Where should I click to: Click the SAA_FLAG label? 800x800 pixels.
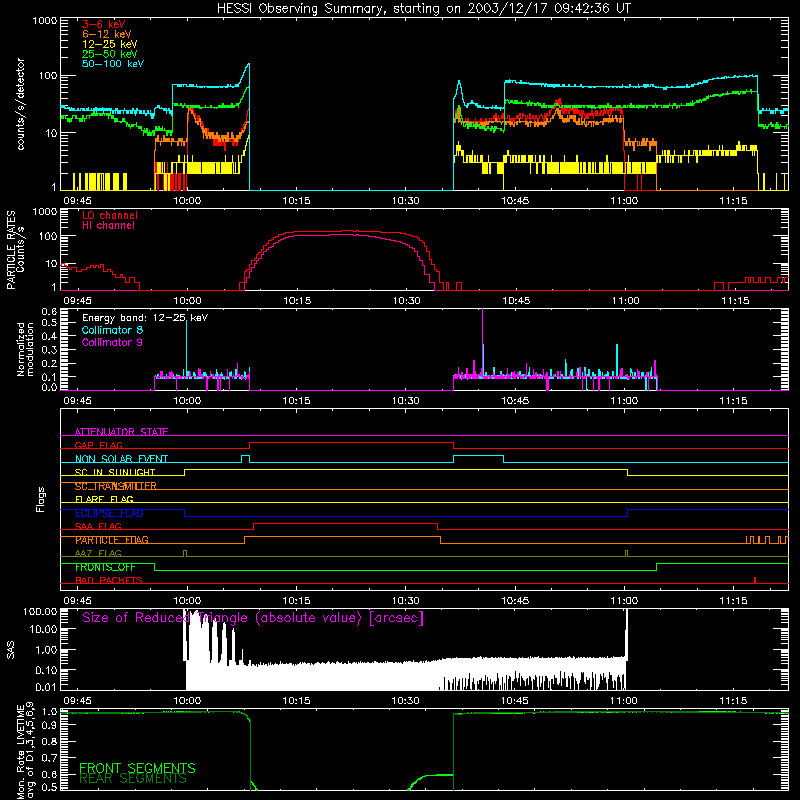pyautogui.click(x=98, y=526)
